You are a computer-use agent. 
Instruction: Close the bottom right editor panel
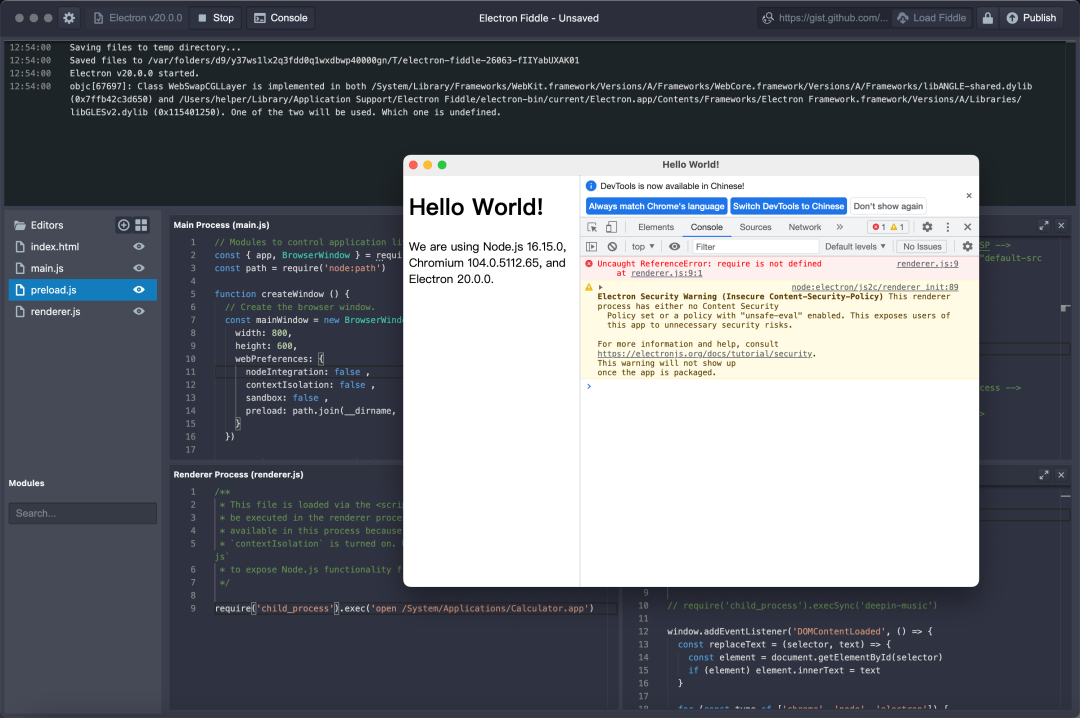[1061, 475]
